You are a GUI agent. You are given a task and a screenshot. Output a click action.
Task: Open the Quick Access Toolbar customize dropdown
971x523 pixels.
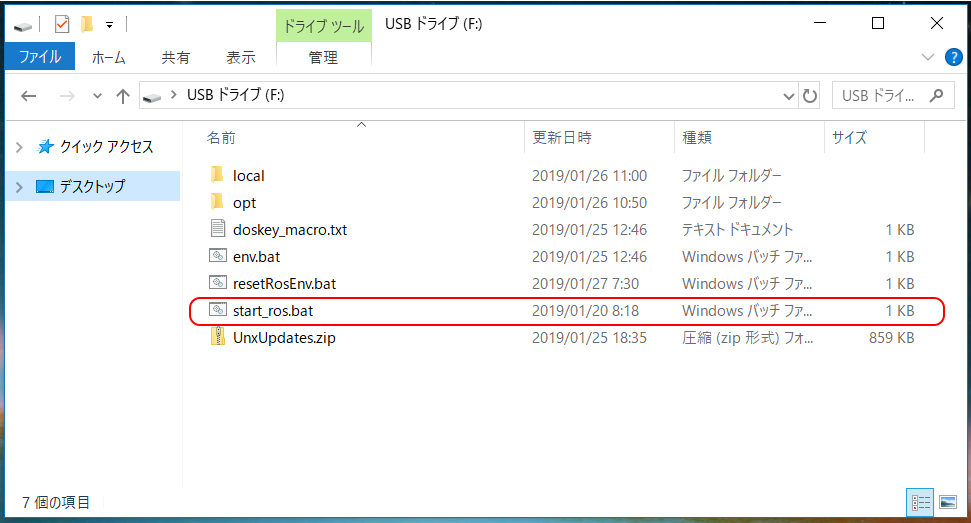[x=110, y=25]
